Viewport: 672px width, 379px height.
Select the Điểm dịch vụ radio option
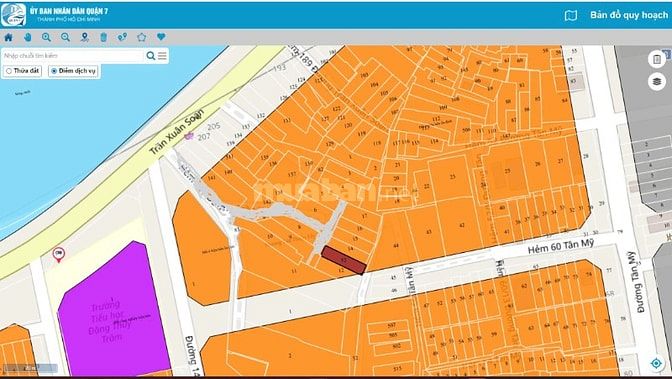coord(74,71)
